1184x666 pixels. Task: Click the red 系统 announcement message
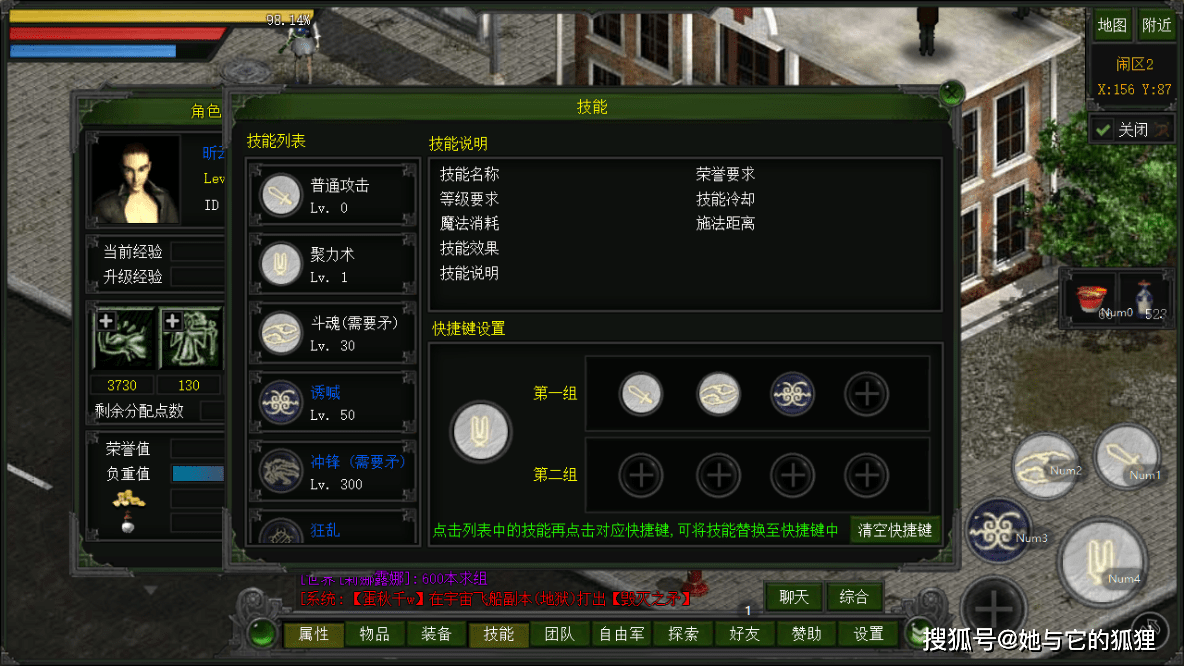click(x=495, y=599)
